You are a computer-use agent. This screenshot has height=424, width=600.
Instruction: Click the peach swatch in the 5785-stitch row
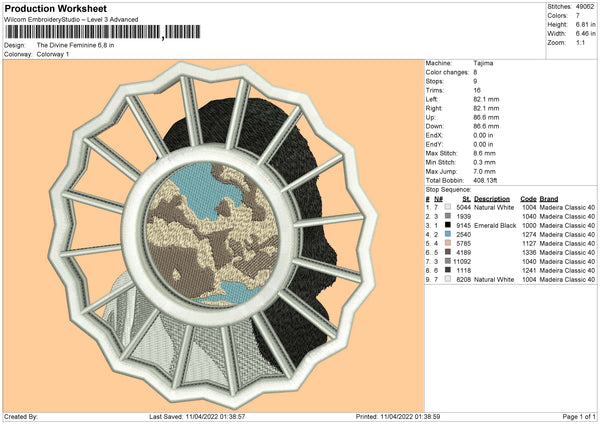tap(448, 243)
